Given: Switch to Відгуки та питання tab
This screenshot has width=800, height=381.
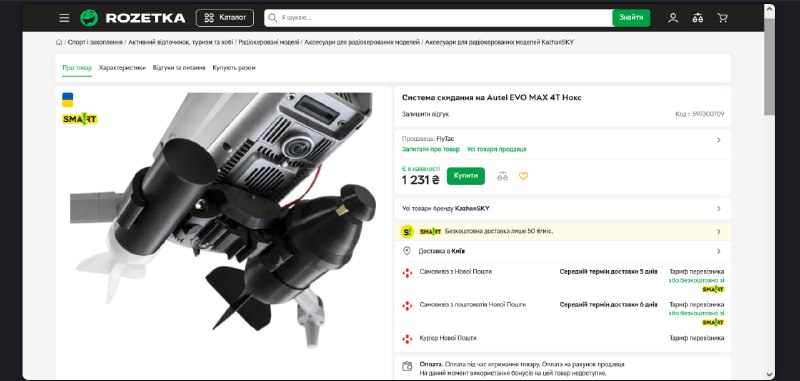Looking at the screenshot, I should tap(179, 68).
